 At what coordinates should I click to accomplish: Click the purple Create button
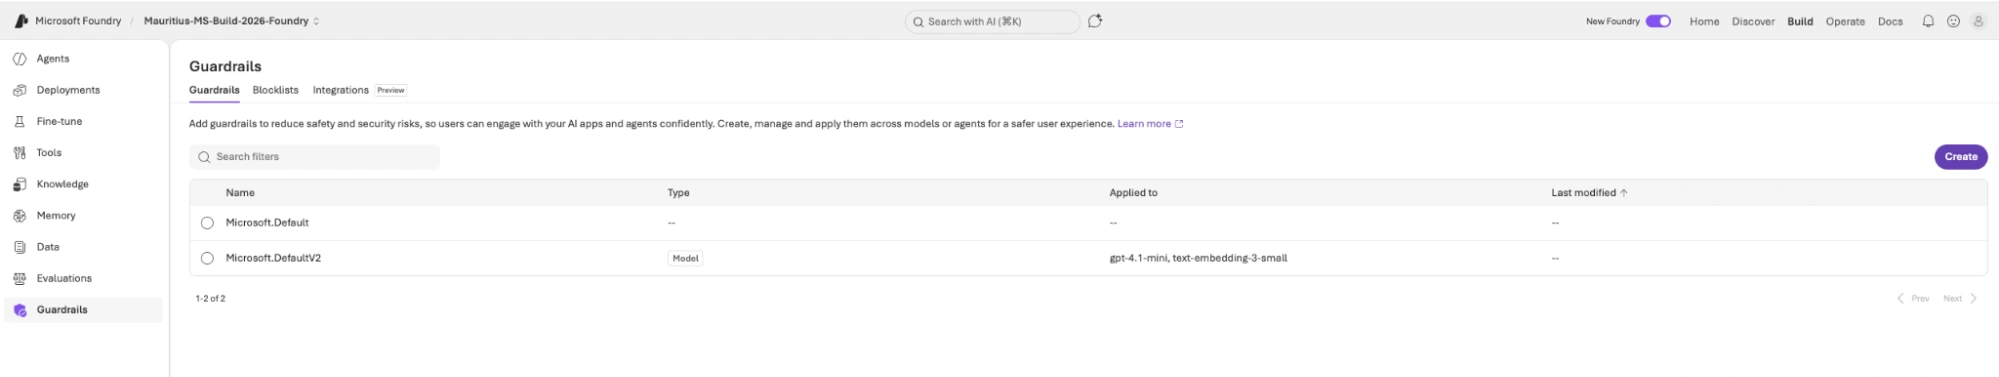[x=1960, y=156]
